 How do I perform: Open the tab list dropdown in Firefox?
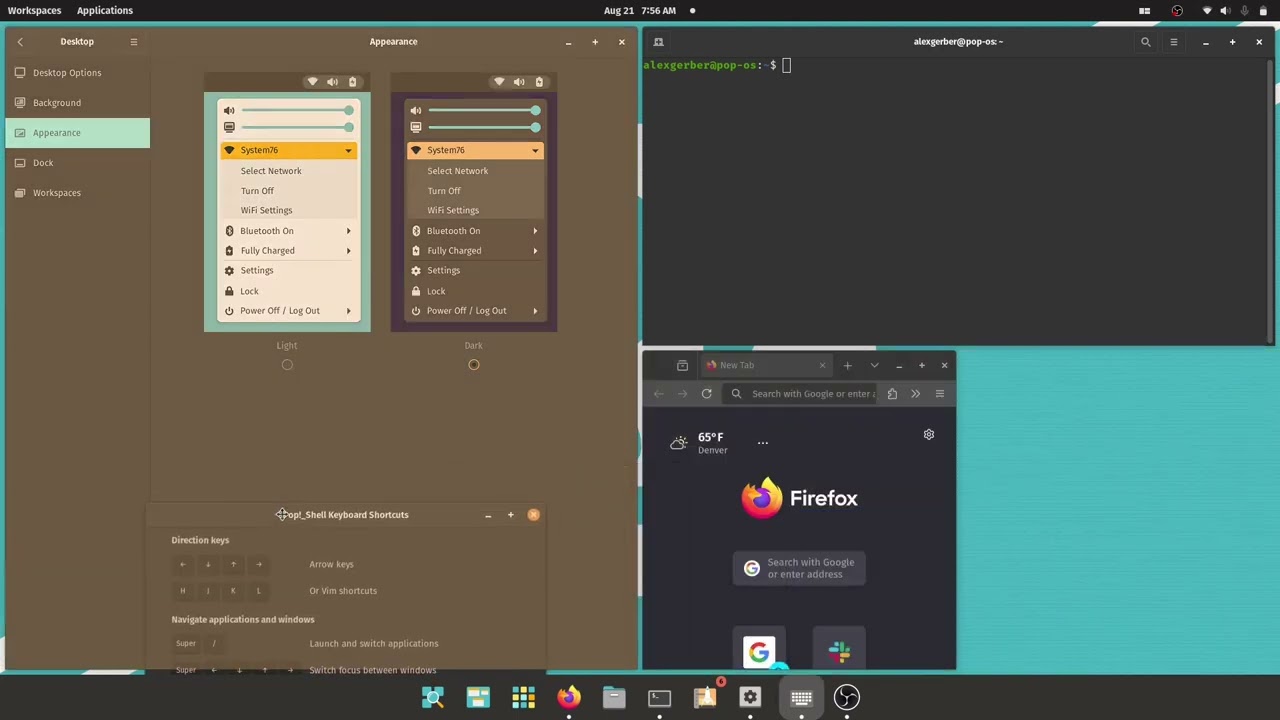[874, 365]
